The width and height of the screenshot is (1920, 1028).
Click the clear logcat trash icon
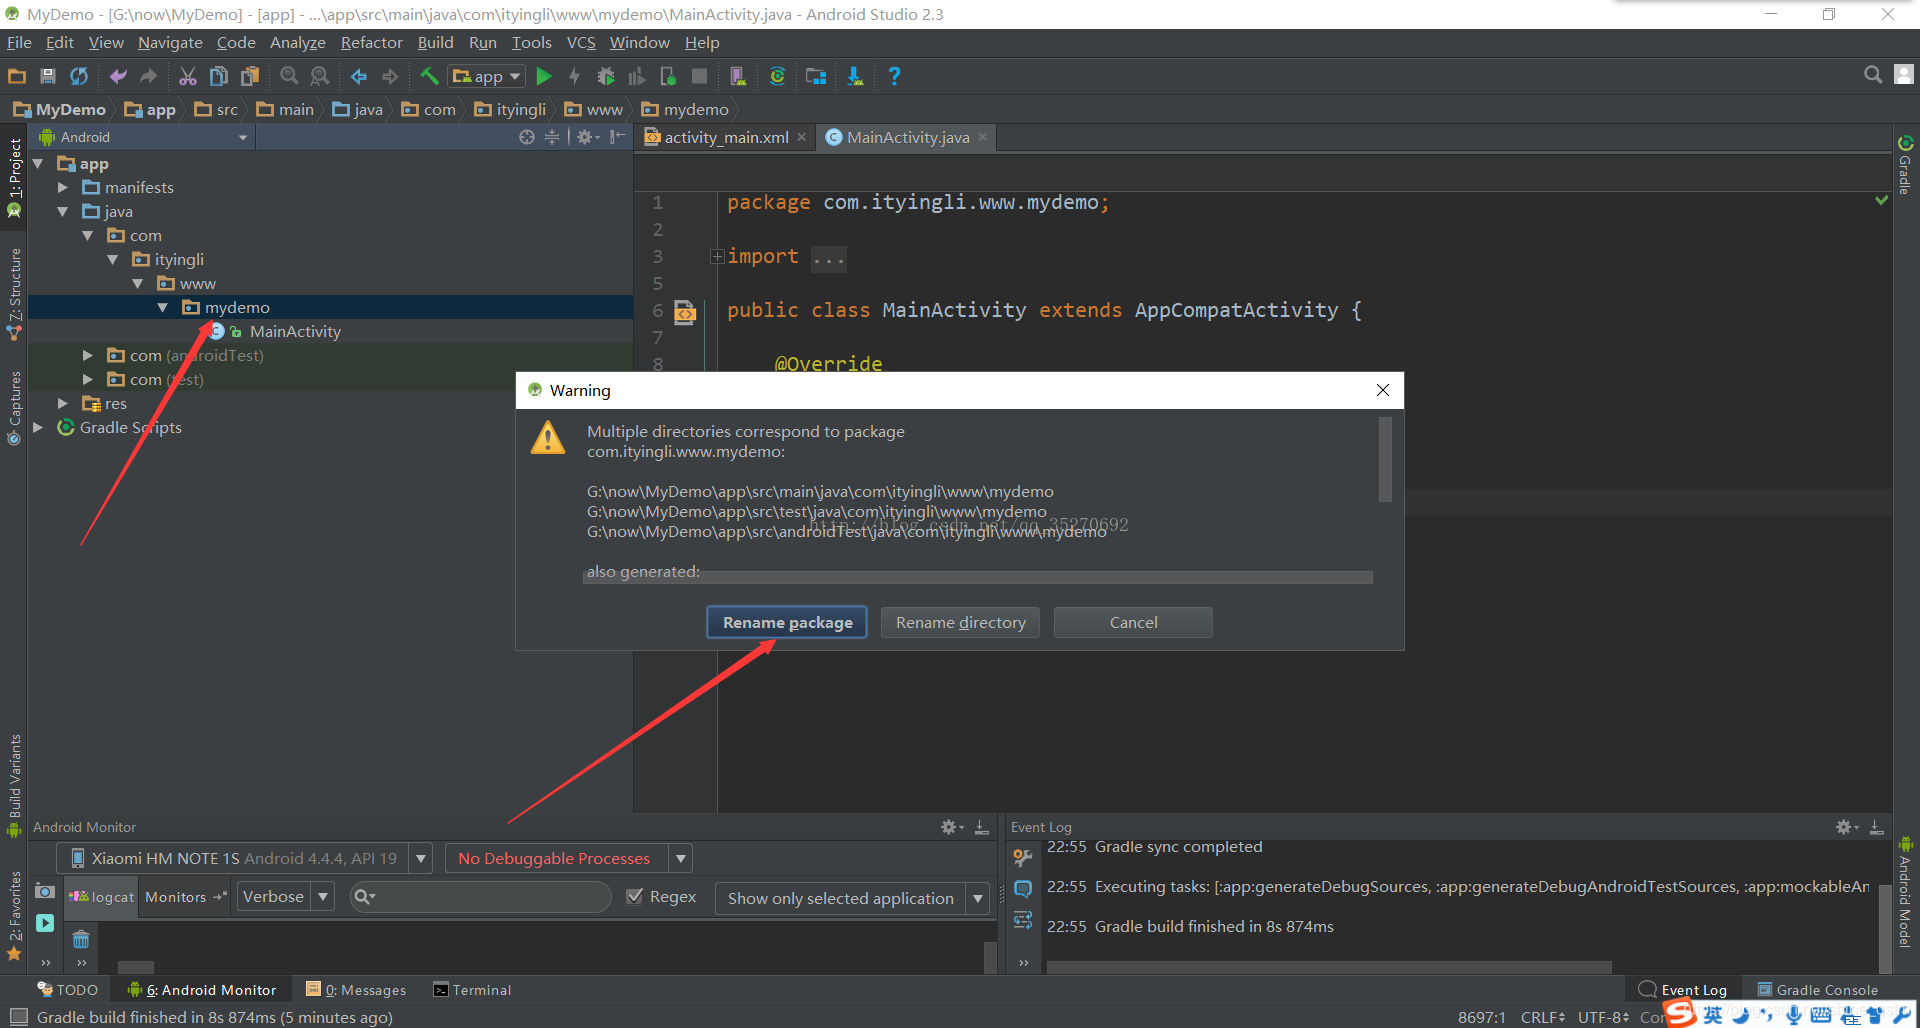[81, 939]
